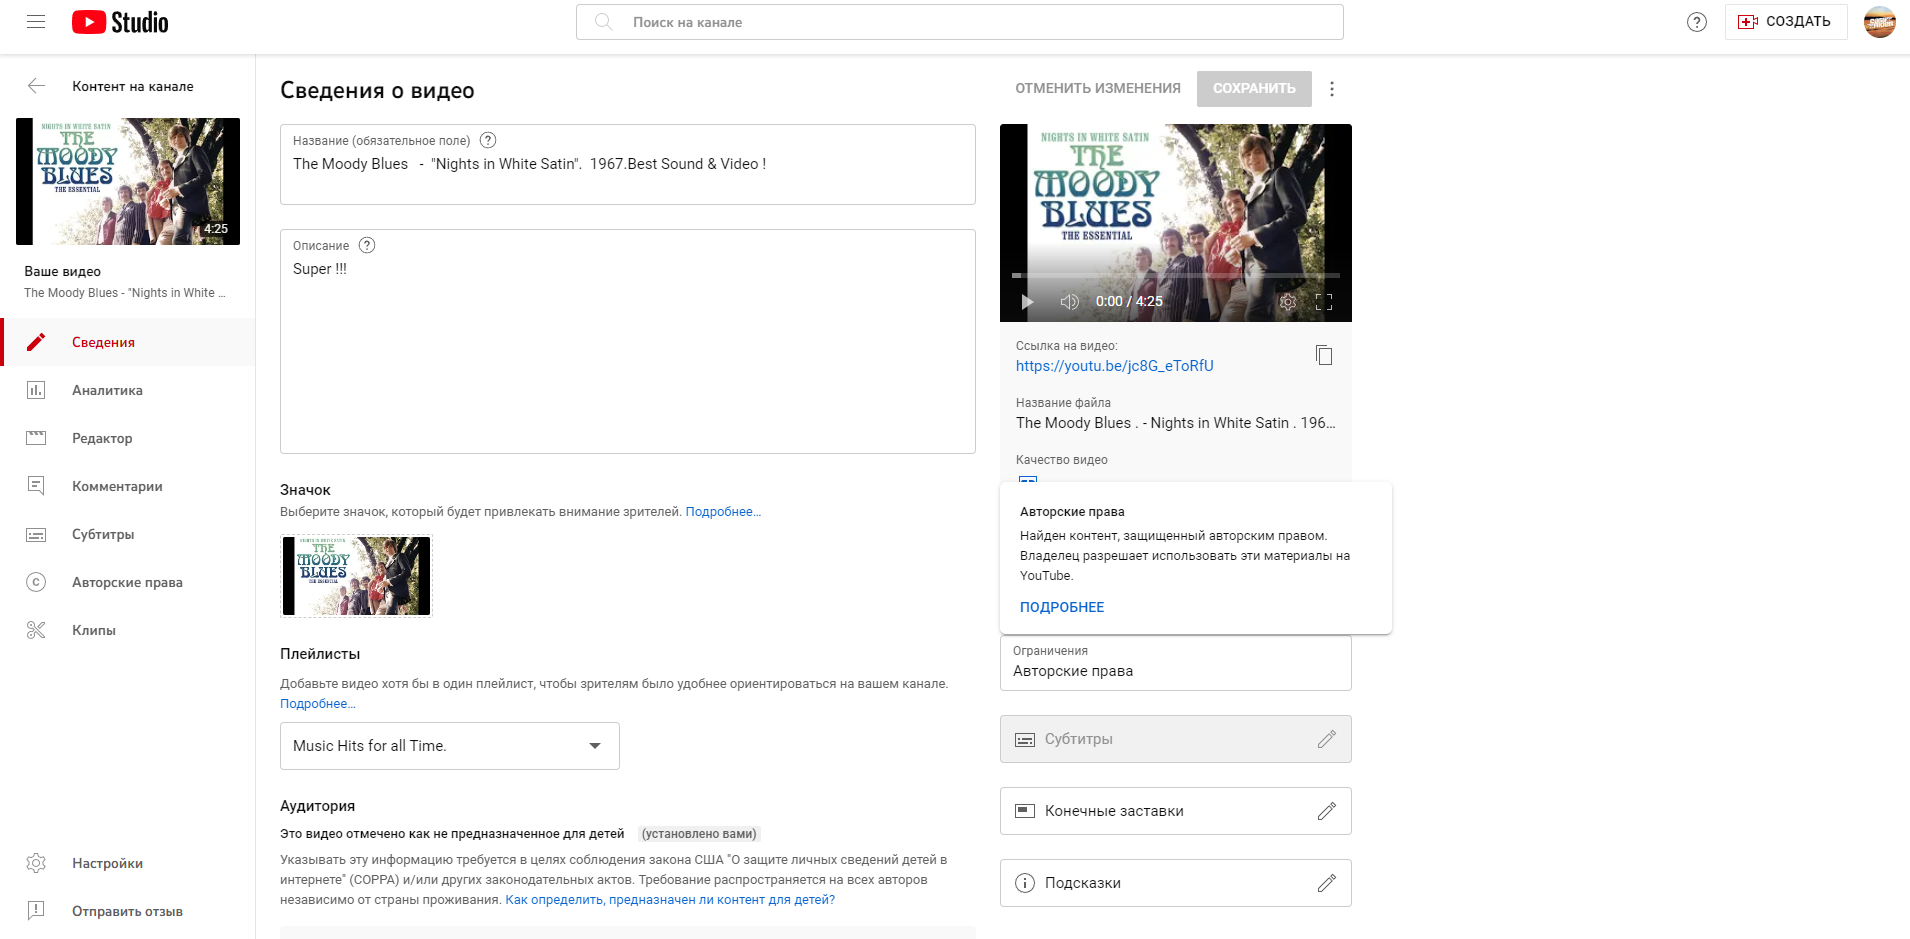The image size is (1910, 939).
Task: Click the video preview progress bar
Action: click(x=1176, y=275)
